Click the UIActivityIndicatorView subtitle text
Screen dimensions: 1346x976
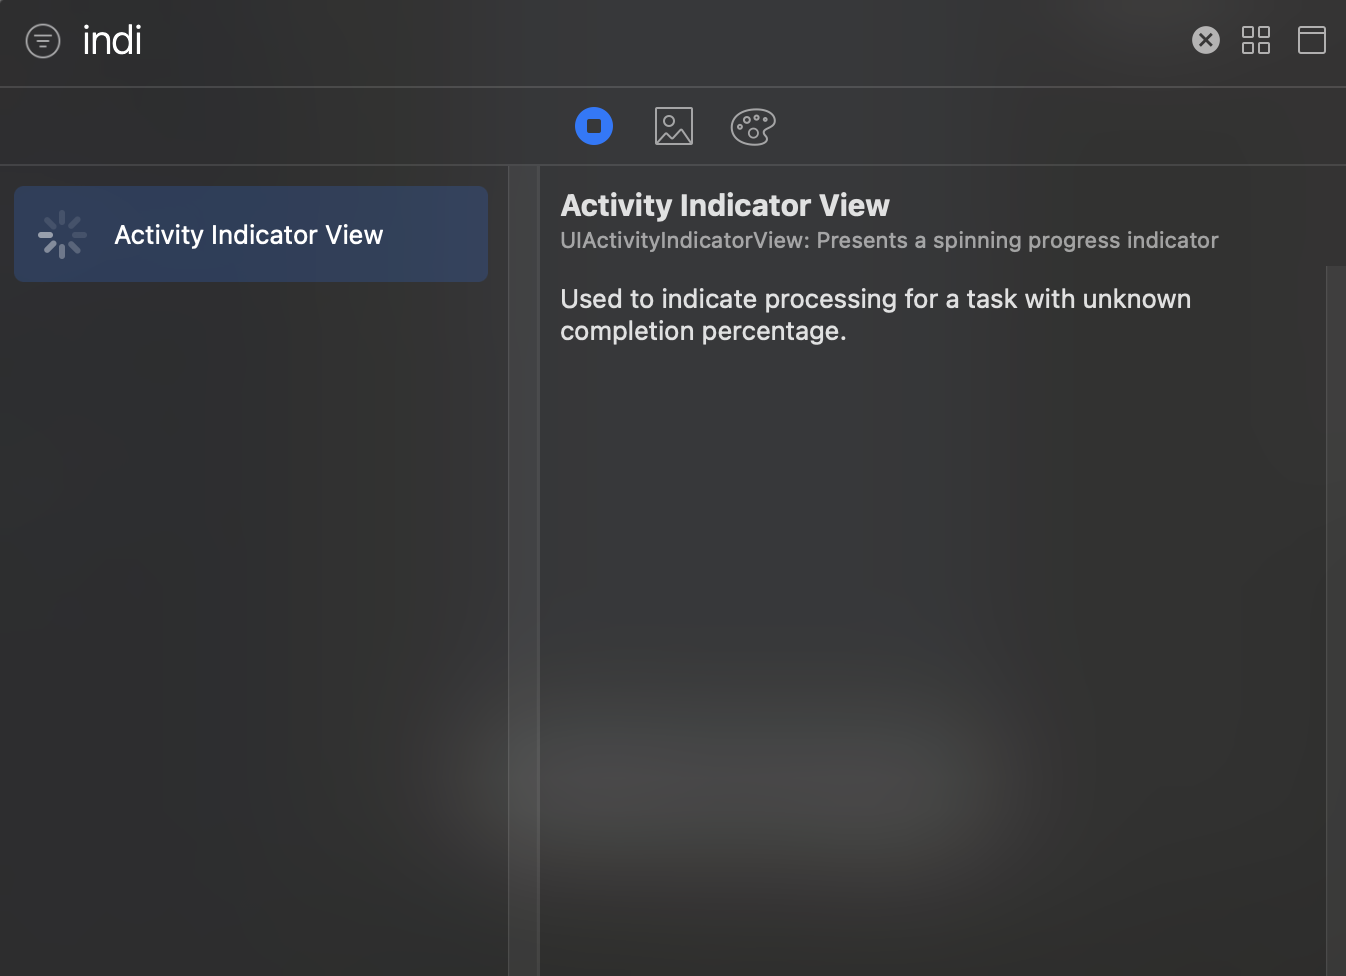click(888, 240)
